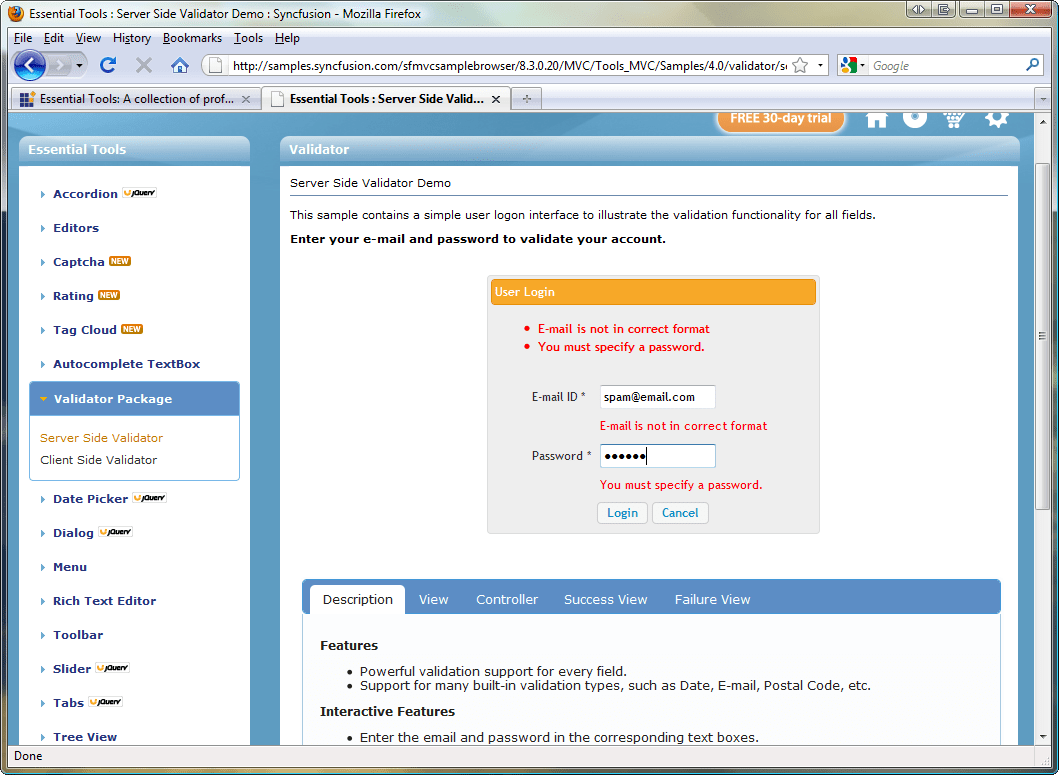The height and width of the screenshot is (775, 1059).
Task: Switch to the Controller tab
Action: point(507,599)
